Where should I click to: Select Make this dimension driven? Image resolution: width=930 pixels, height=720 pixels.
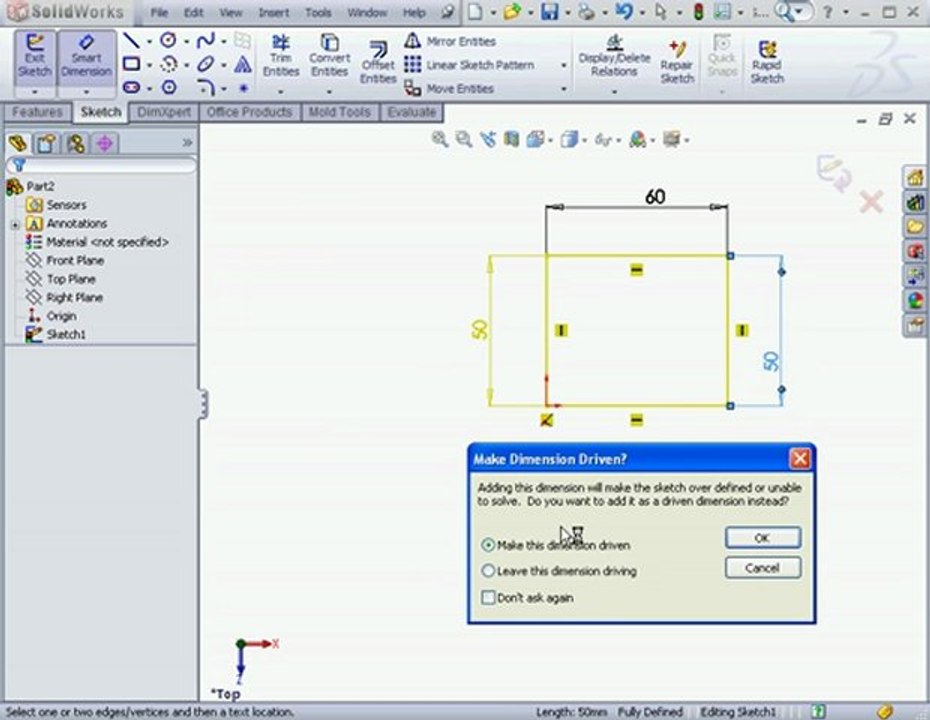488,544
